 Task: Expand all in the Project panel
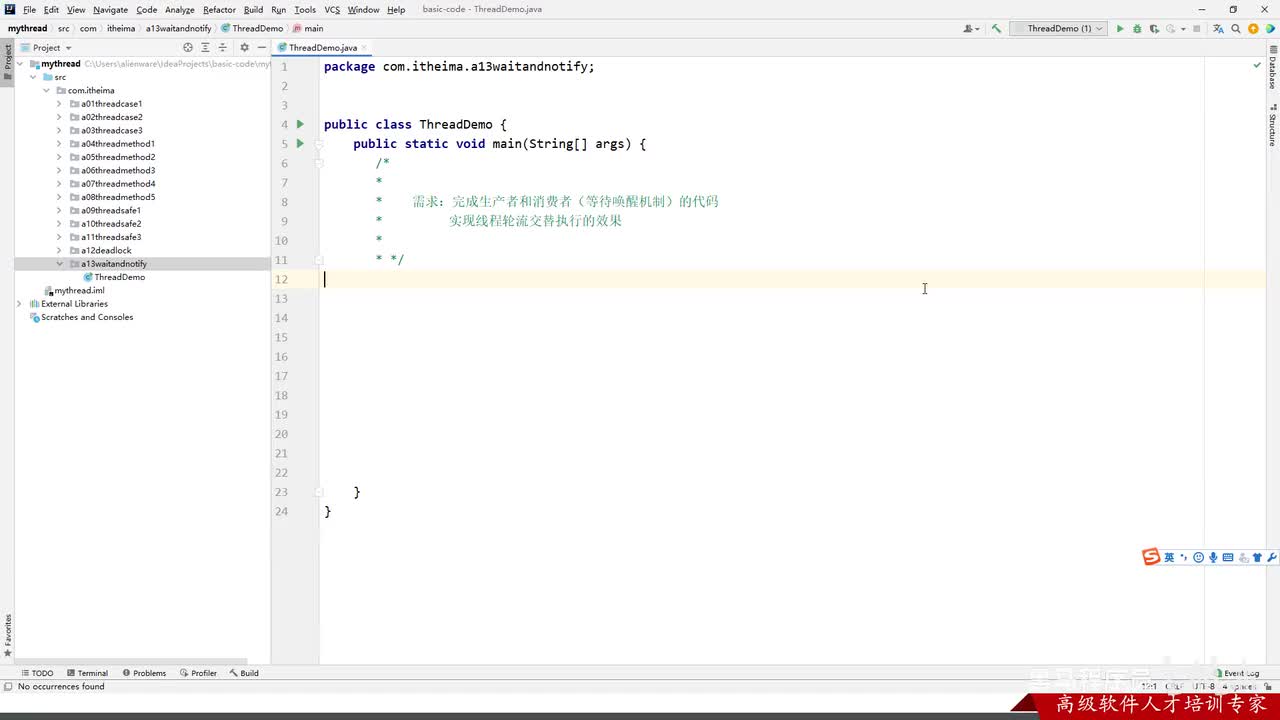pyautogui.click(x=205, y=48)
